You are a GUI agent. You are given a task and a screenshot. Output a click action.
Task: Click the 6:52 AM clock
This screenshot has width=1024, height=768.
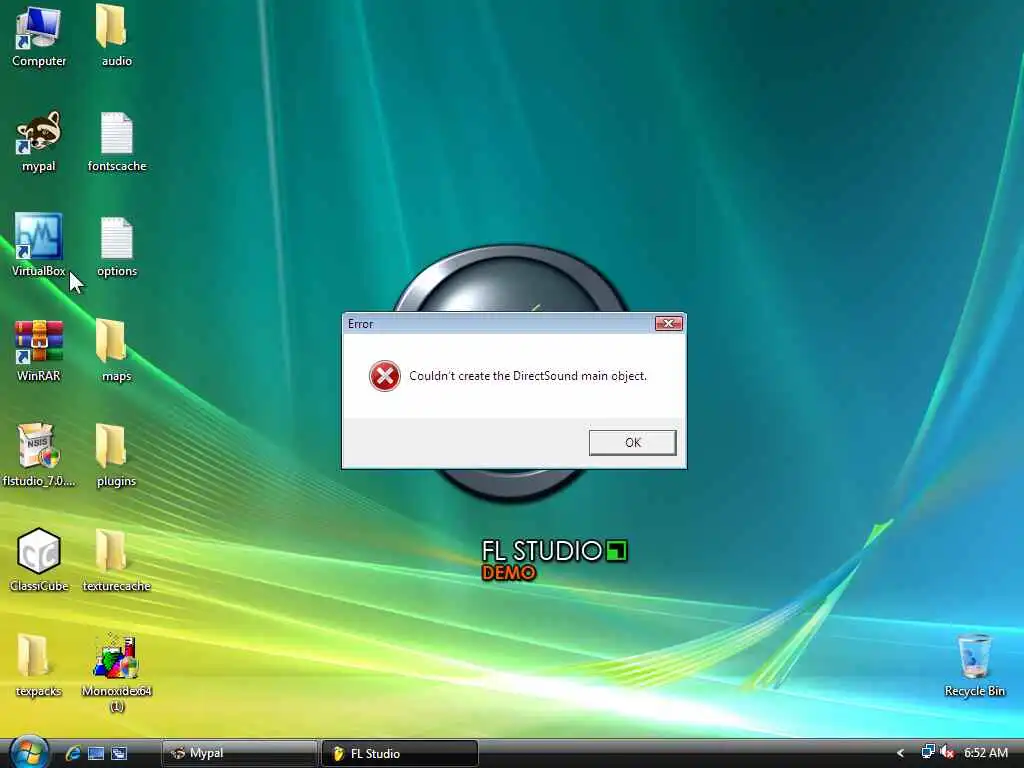pyautogui.click(x=985, y=752)
